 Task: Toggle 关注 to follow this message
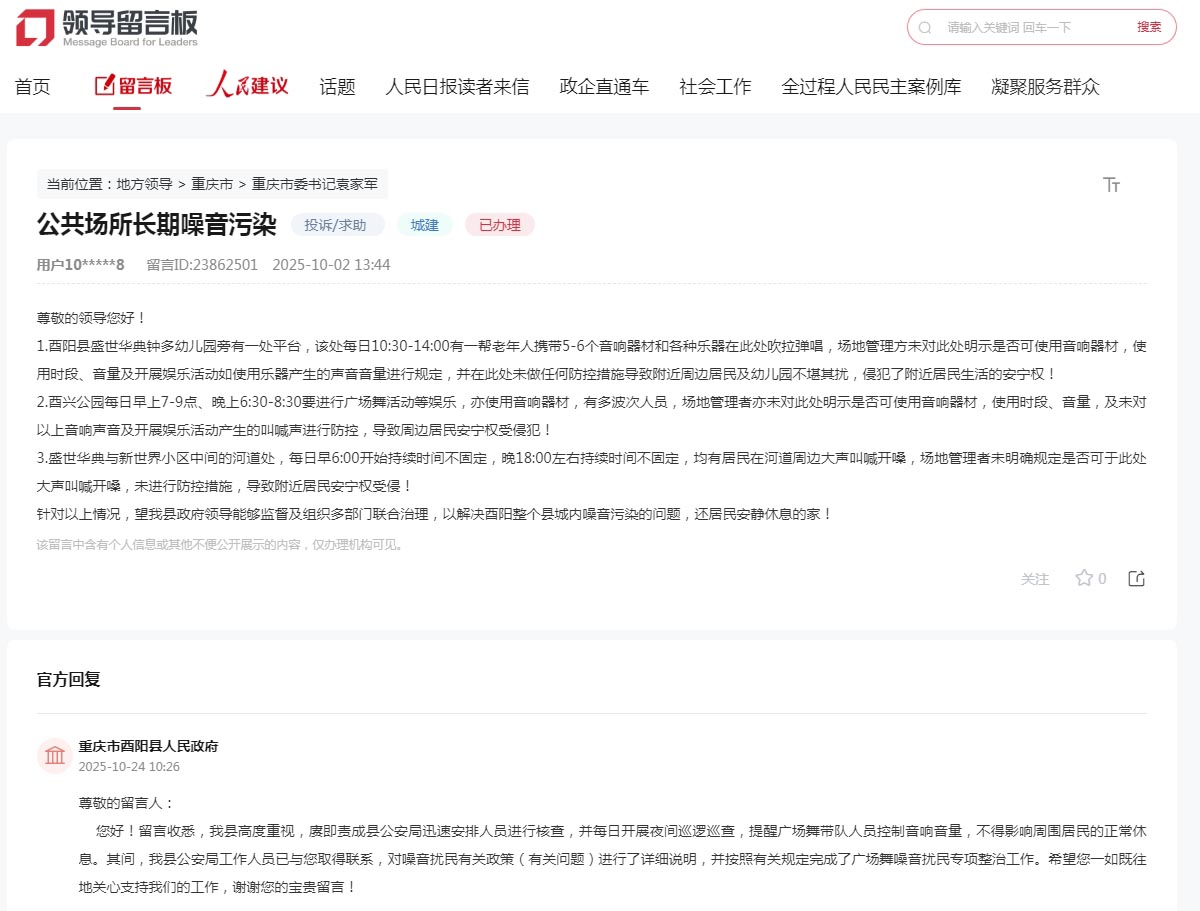[x=1035, y=579]
